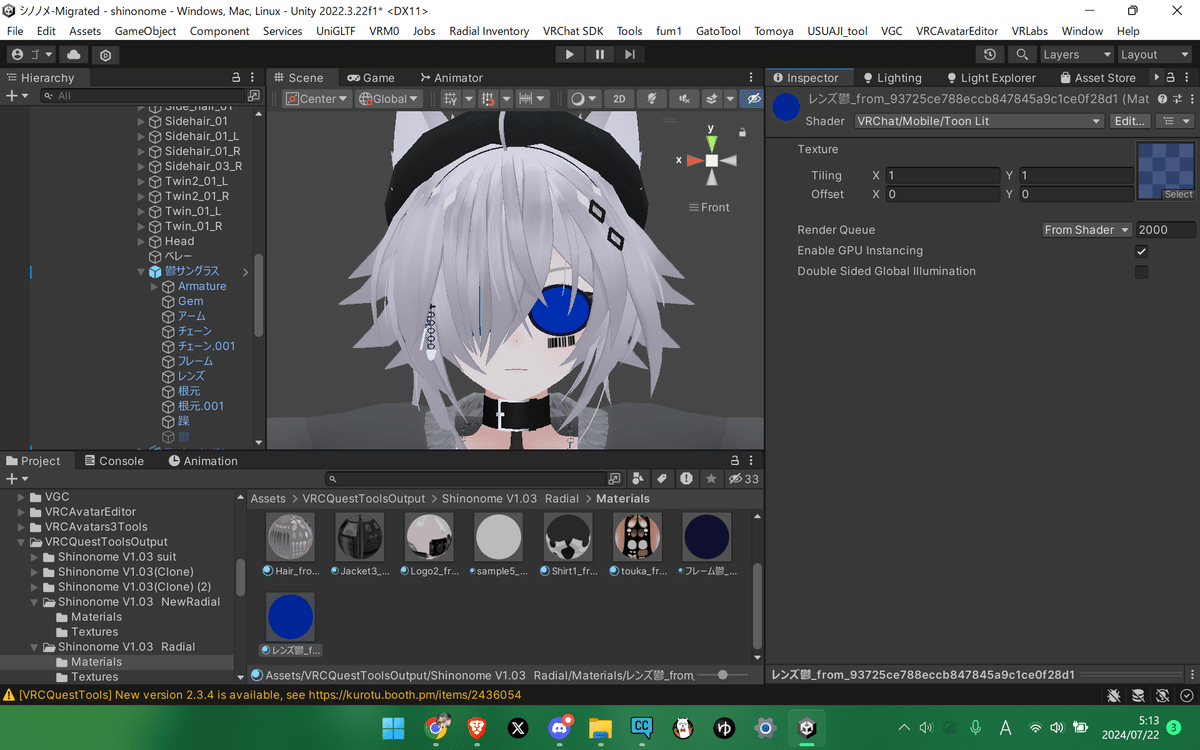The width and height of the screenshot is (1200, 750).
Task: Open the Center pivot mode dropdown
Action: click(317, 98)
